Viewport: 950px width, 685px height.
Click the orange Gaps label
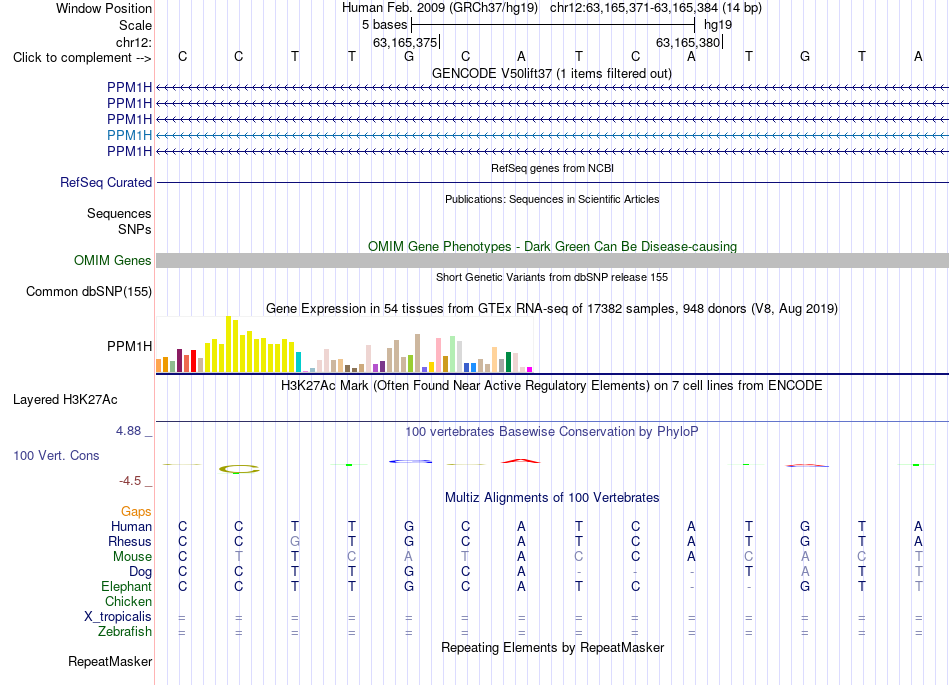136,512
